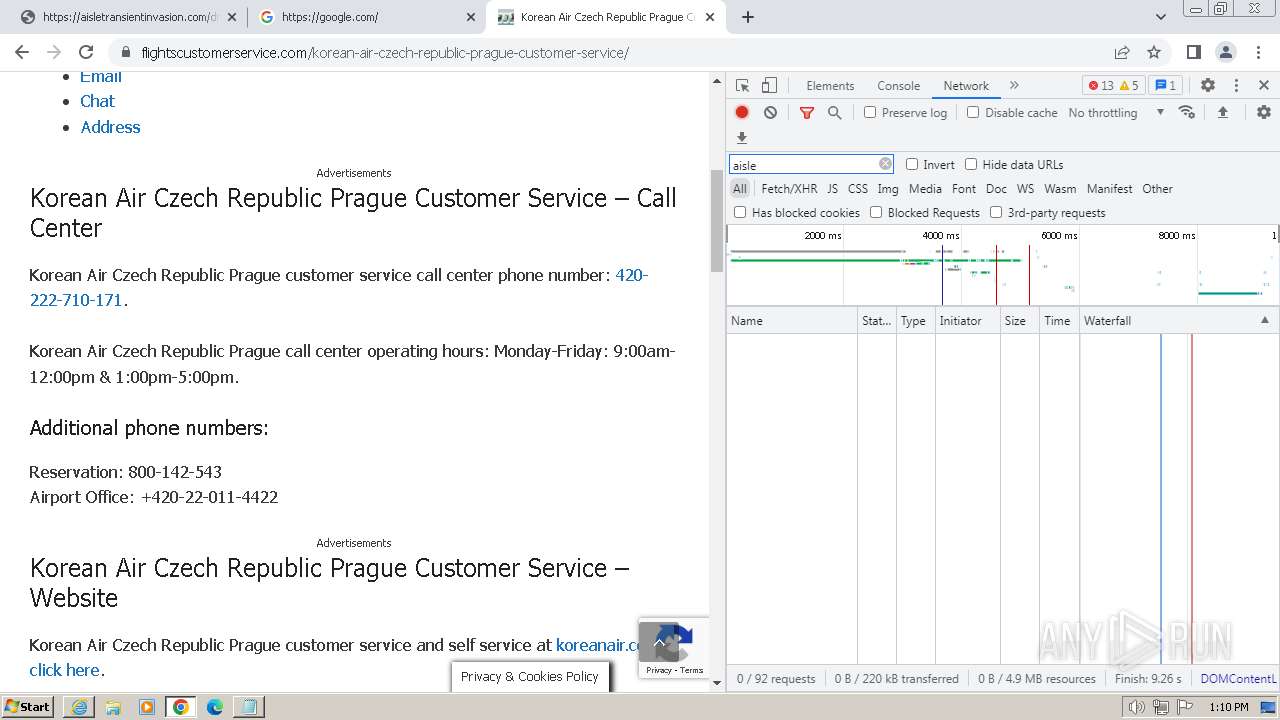
Task: Bookmark this page with the star
Action: pos(1154,52)
